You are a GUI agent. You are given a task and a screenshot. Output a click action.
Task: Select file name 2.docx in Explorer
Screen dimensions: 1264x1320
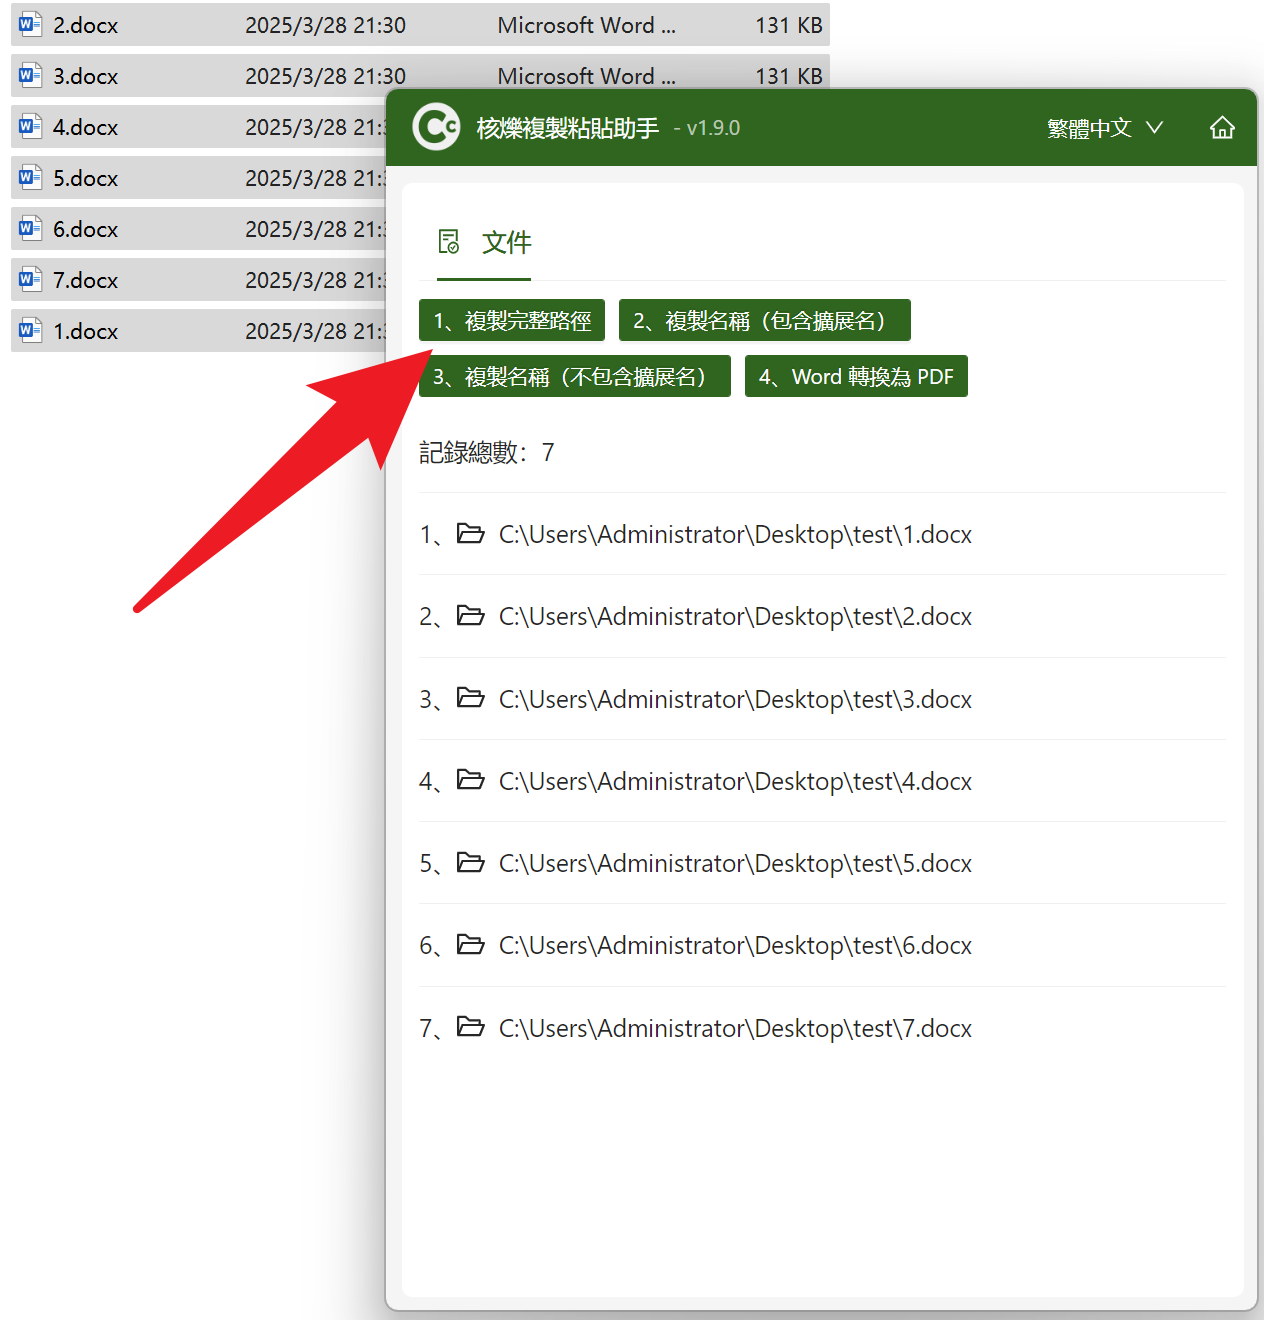[x=85, y=26]
